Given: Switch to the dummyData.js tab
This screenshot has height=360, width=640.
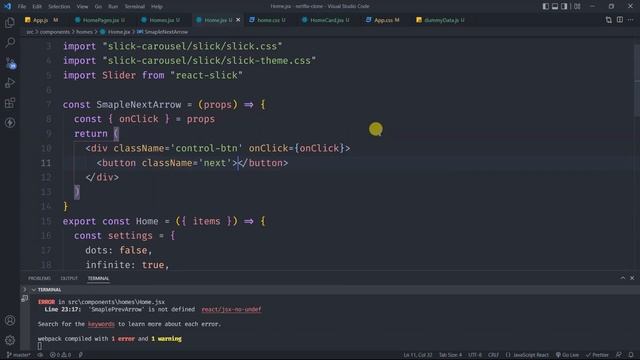Looking at the screenshot, I should click(x=440, y=20).
